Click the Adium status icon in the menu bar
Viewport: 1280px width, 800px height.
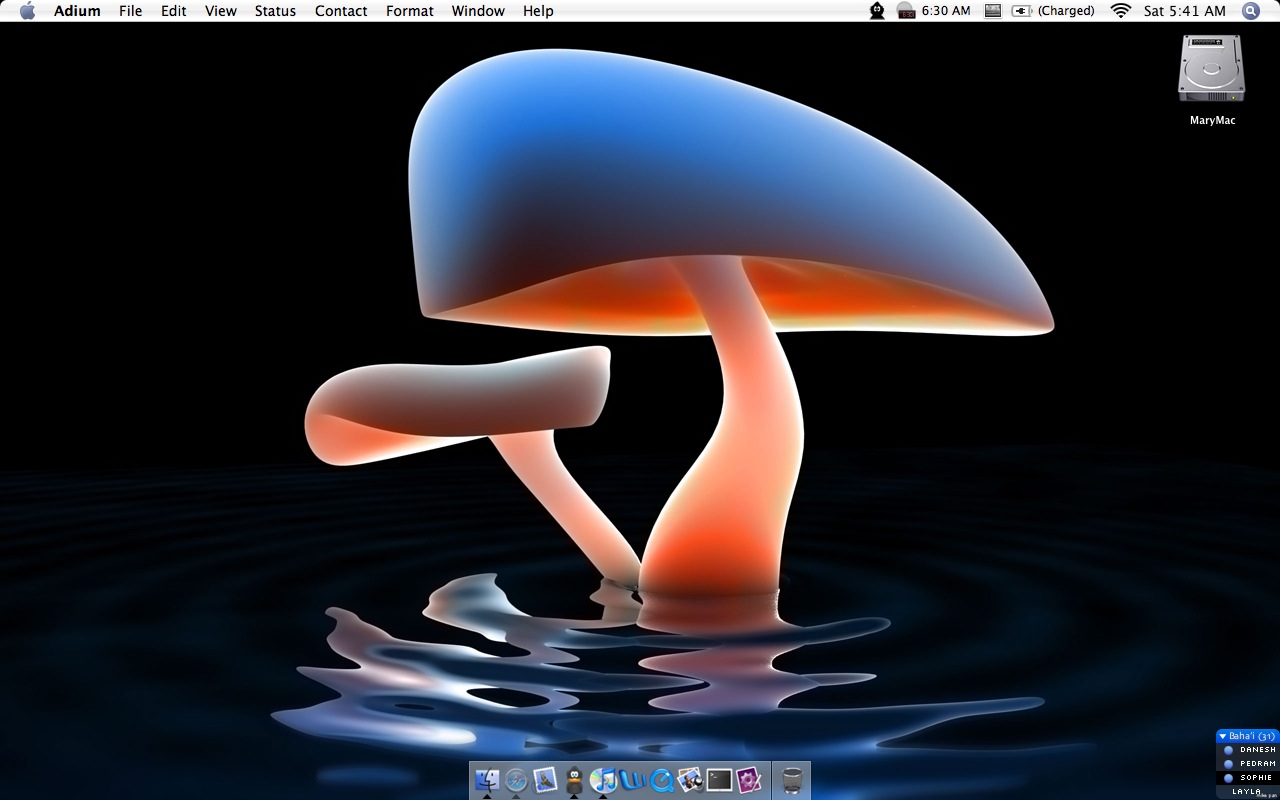(877, 11)
